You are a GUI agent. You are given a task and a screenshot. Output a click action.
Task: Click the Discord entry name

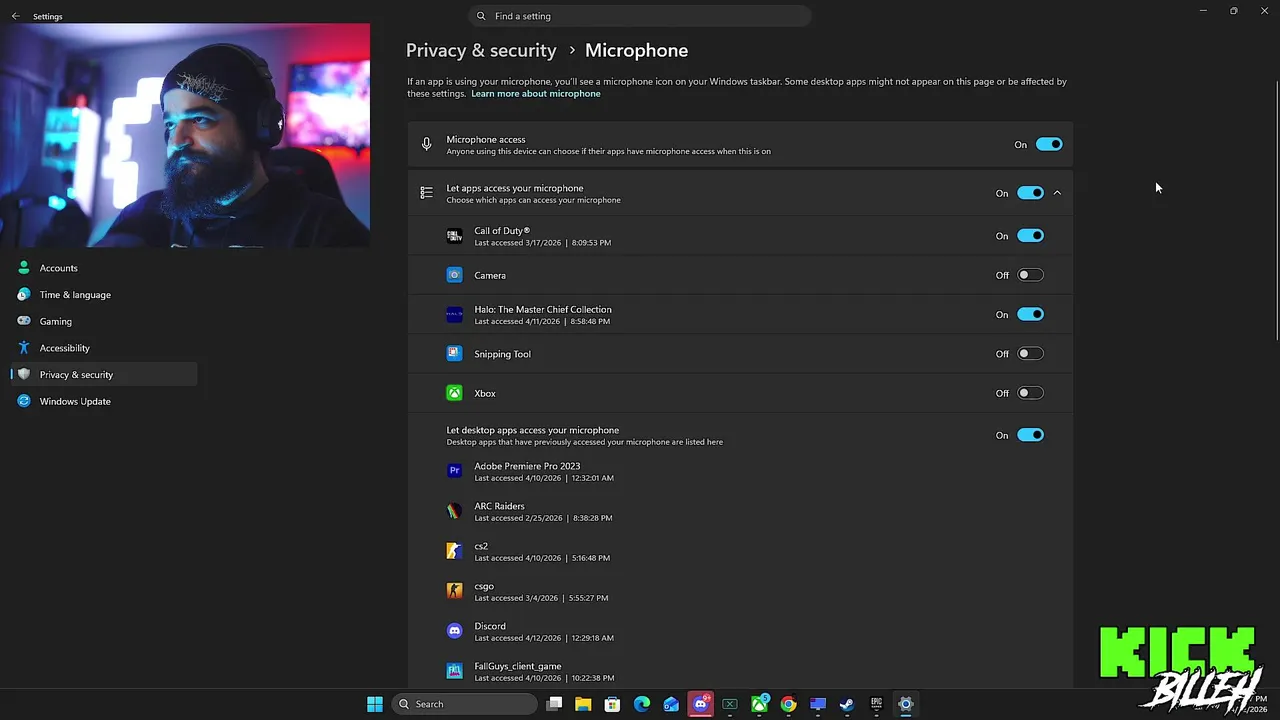point(490,626)
